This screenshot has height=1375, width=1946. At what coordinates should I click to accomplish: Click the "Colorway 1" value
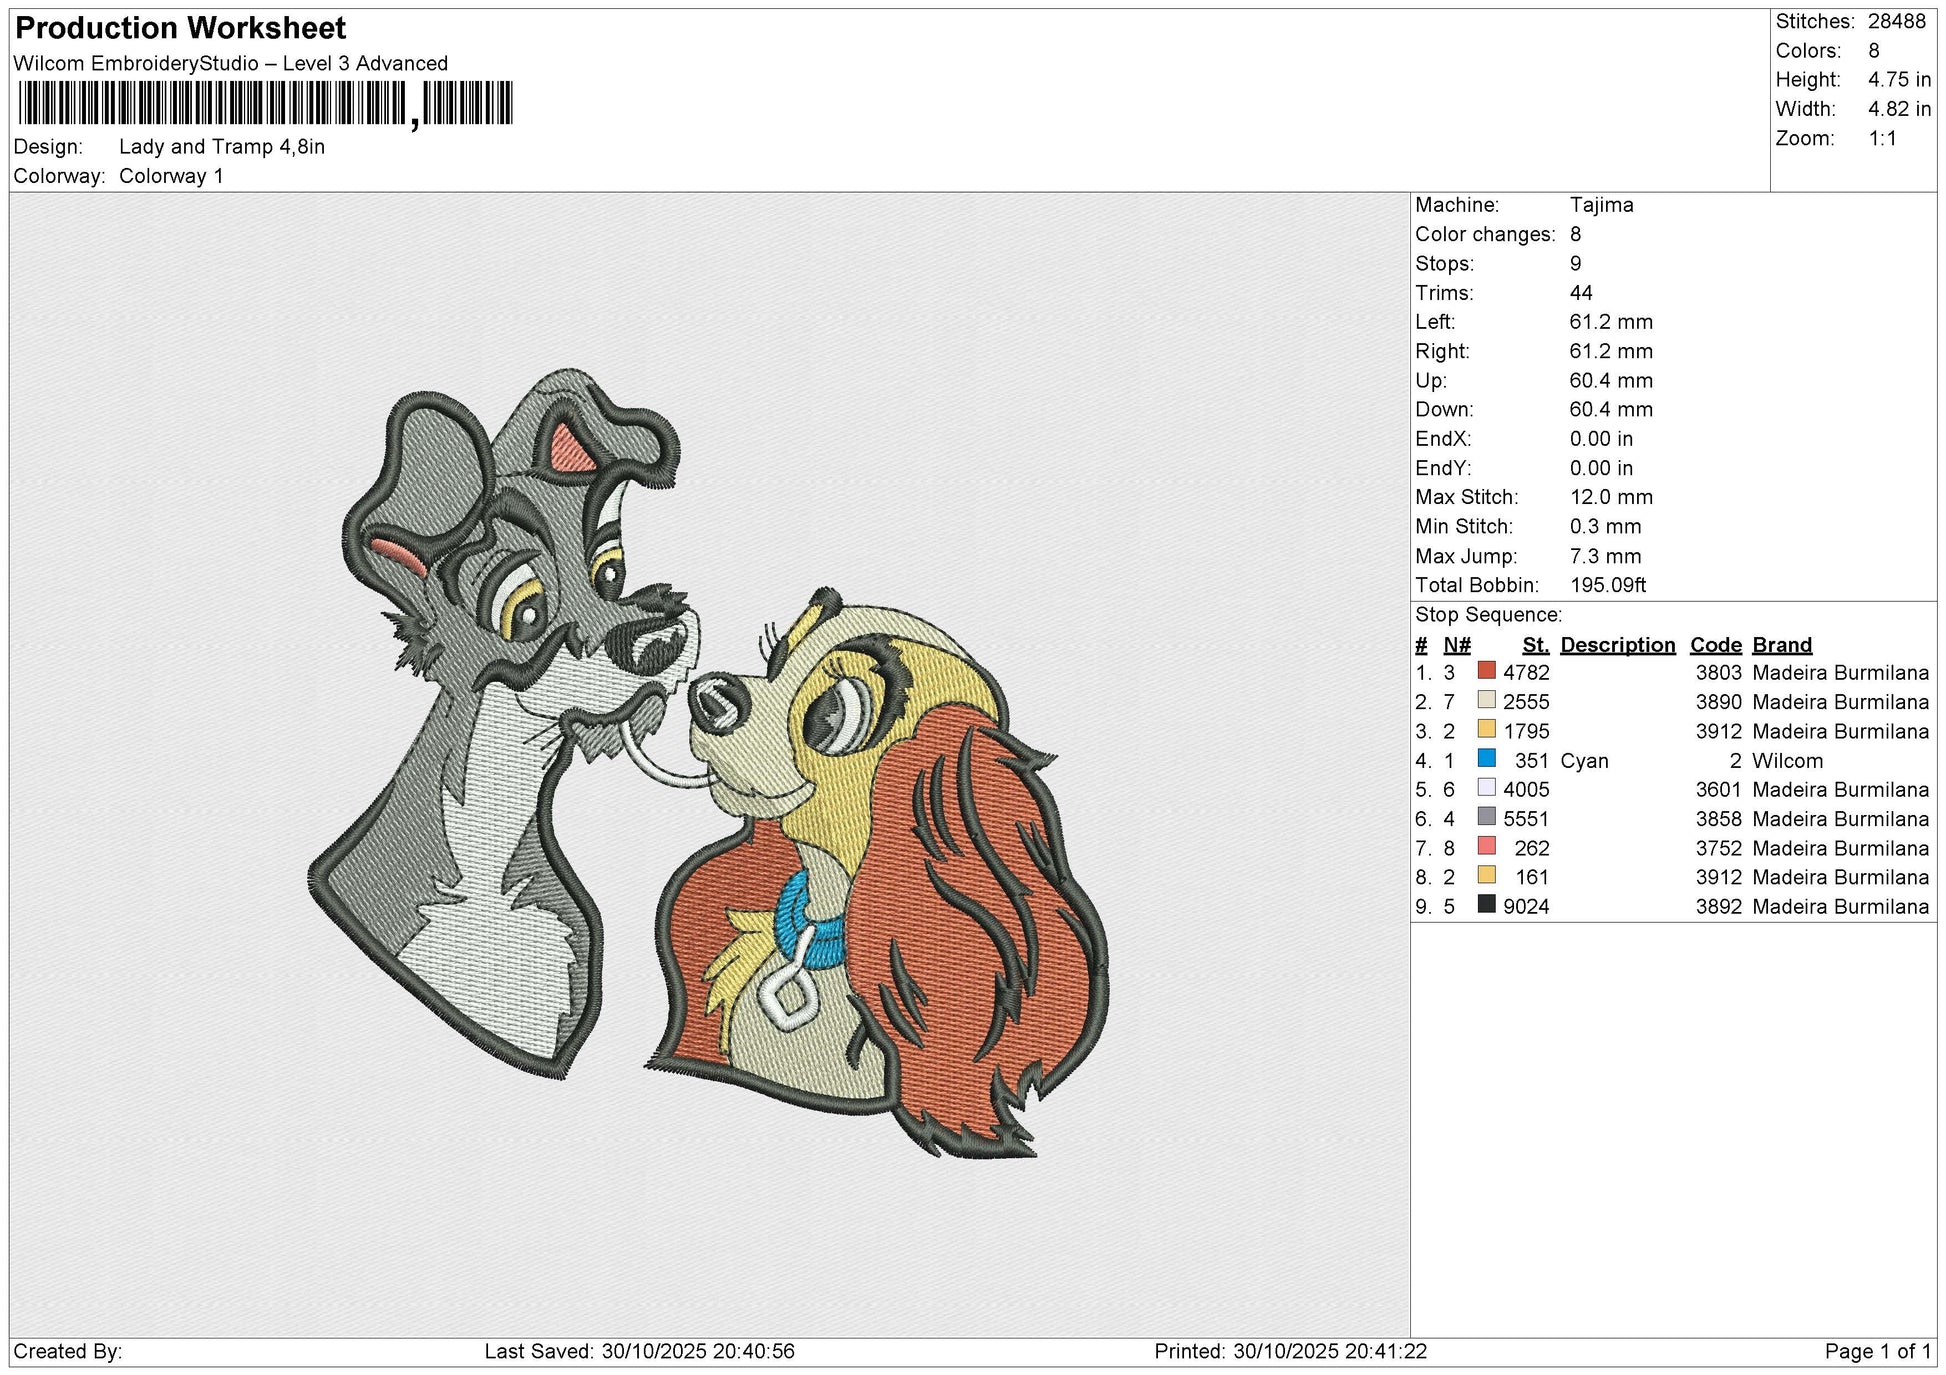(171, 176)
